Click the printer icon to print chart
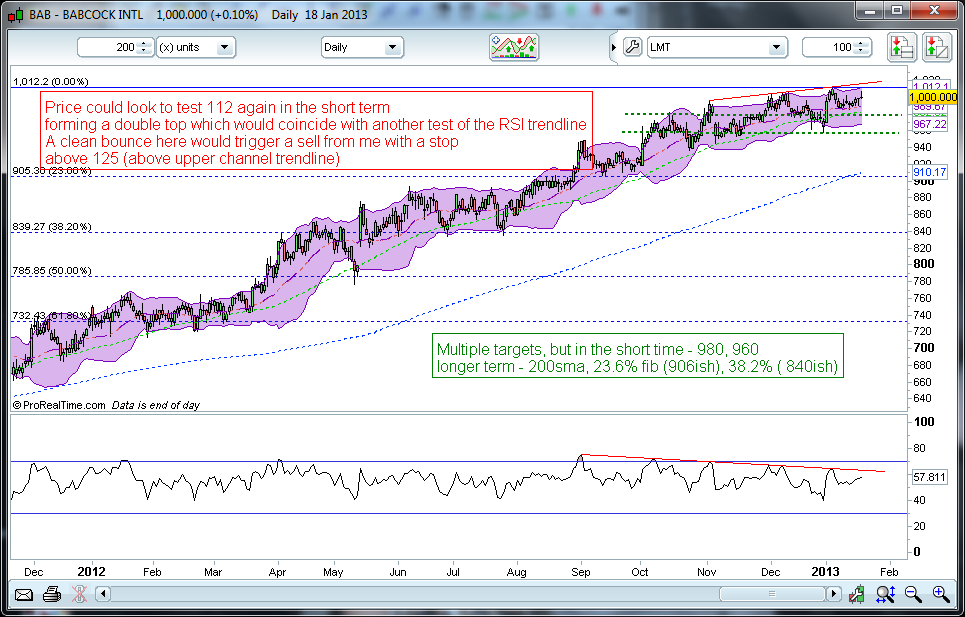965x617 pixels. (x=50, y=595)
